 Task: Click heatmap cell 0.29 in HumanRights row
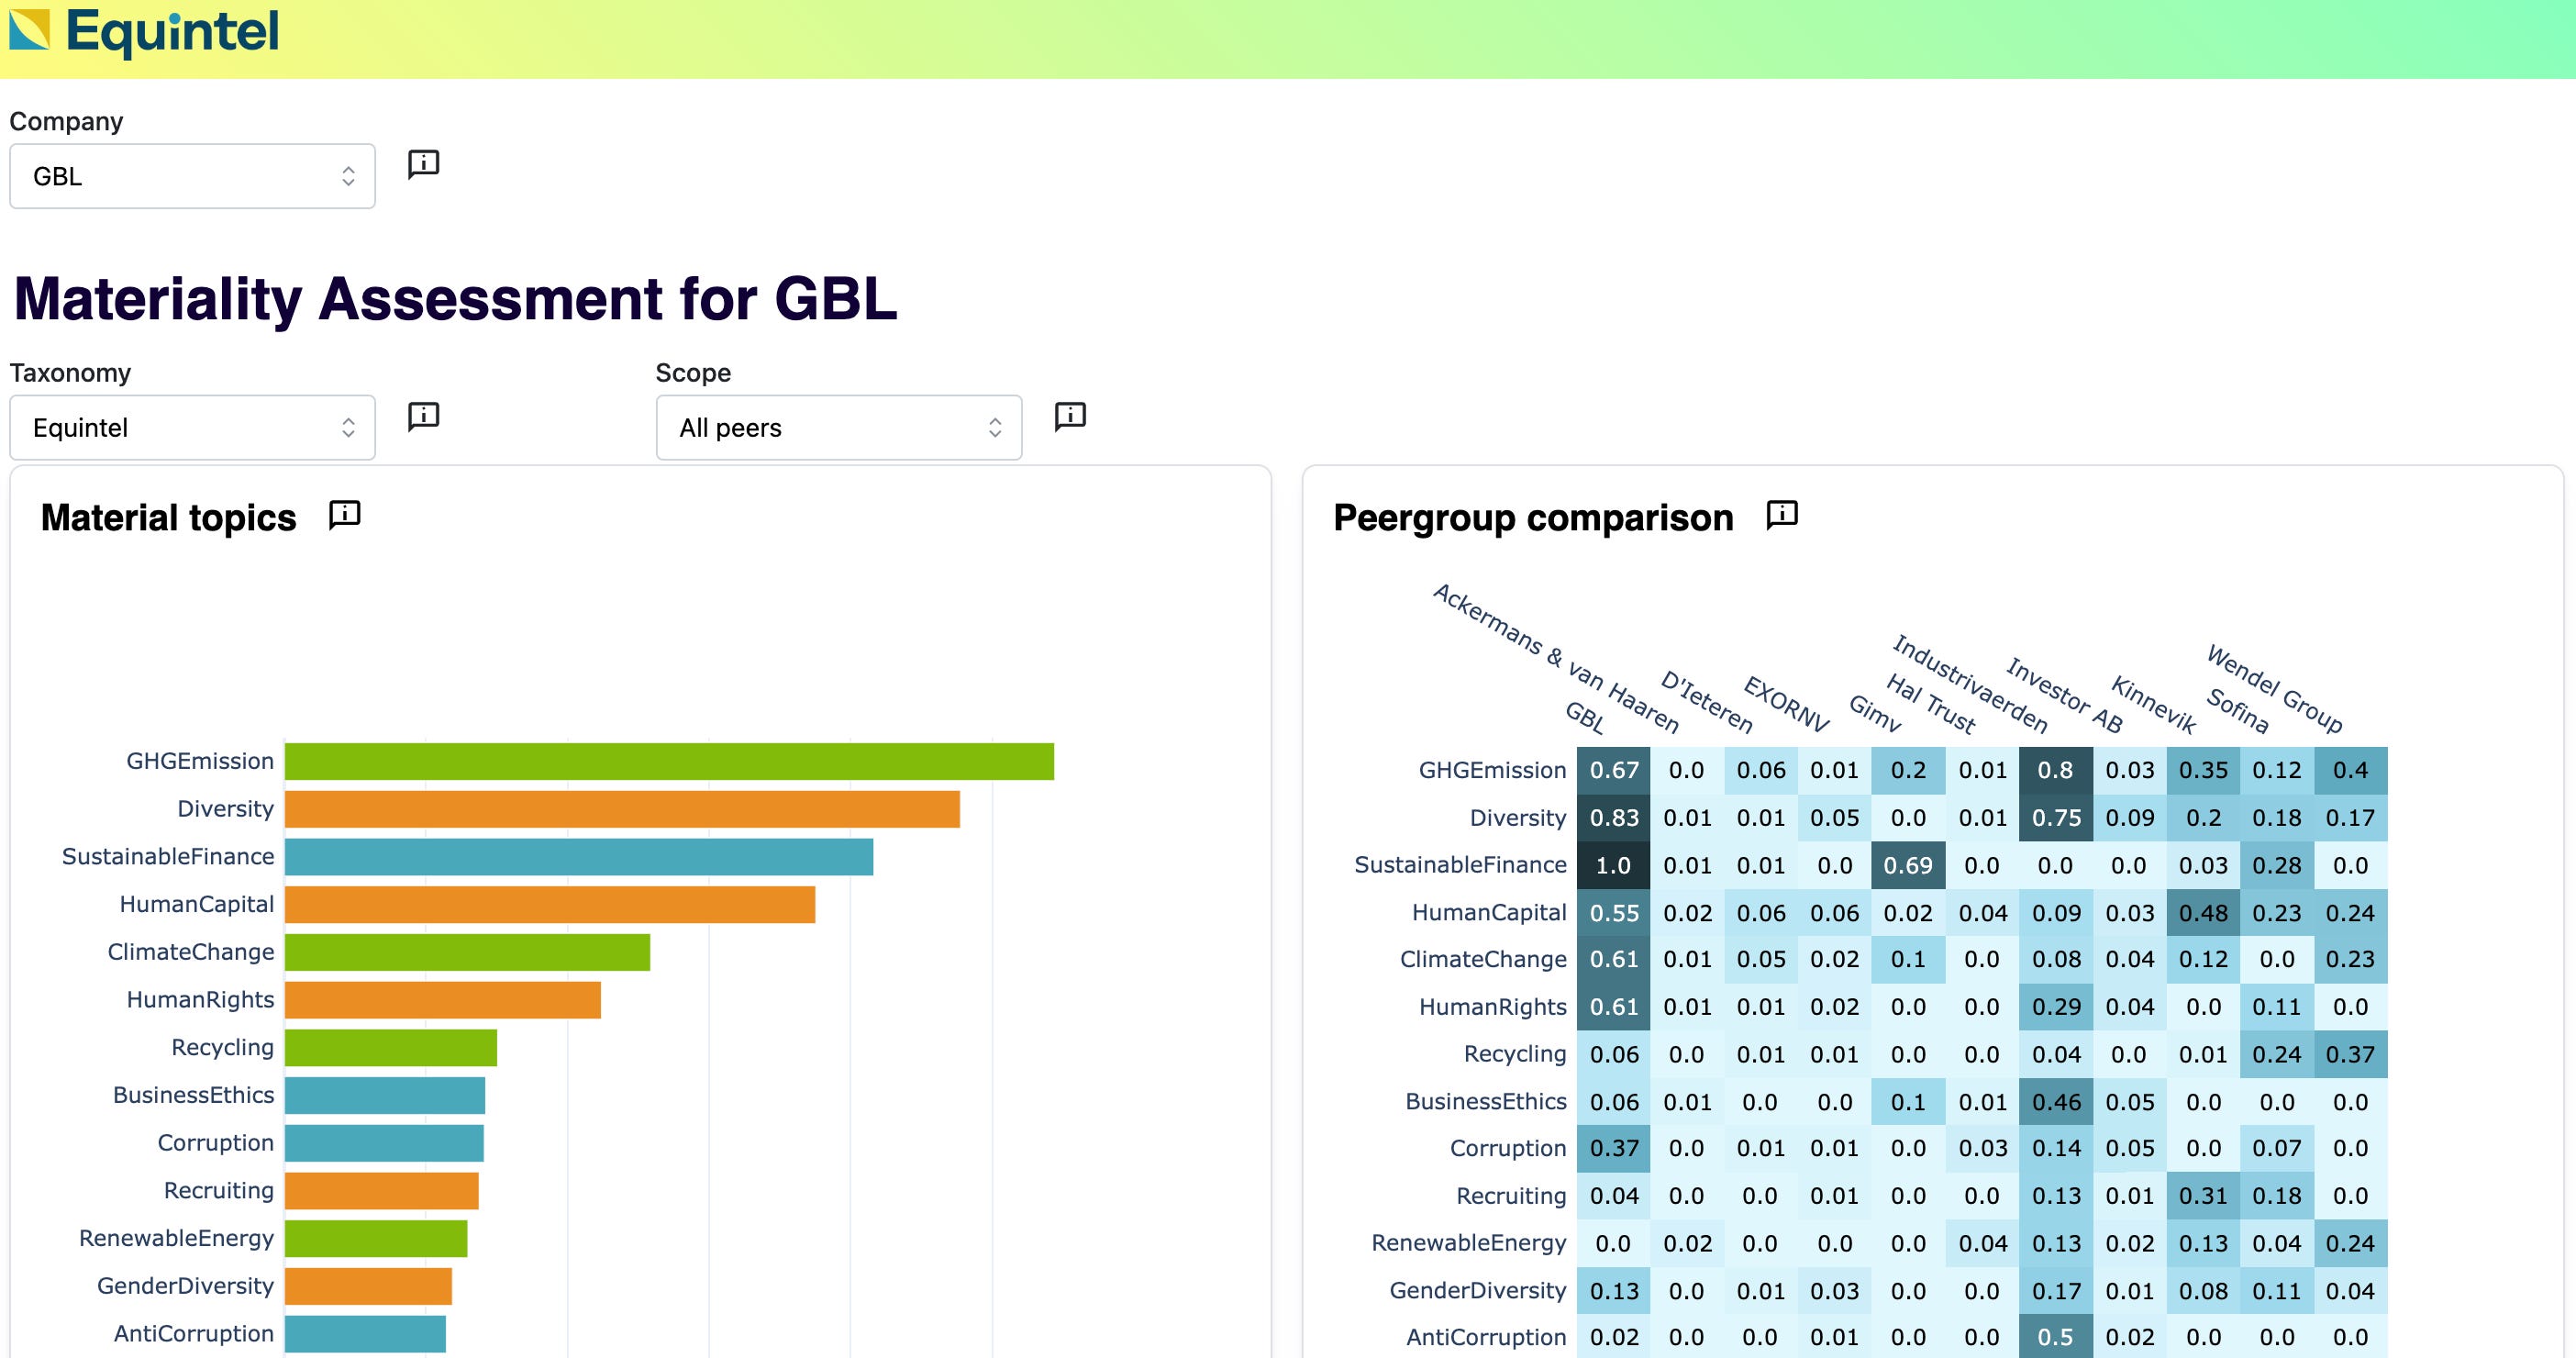tap(2055, 1007)
